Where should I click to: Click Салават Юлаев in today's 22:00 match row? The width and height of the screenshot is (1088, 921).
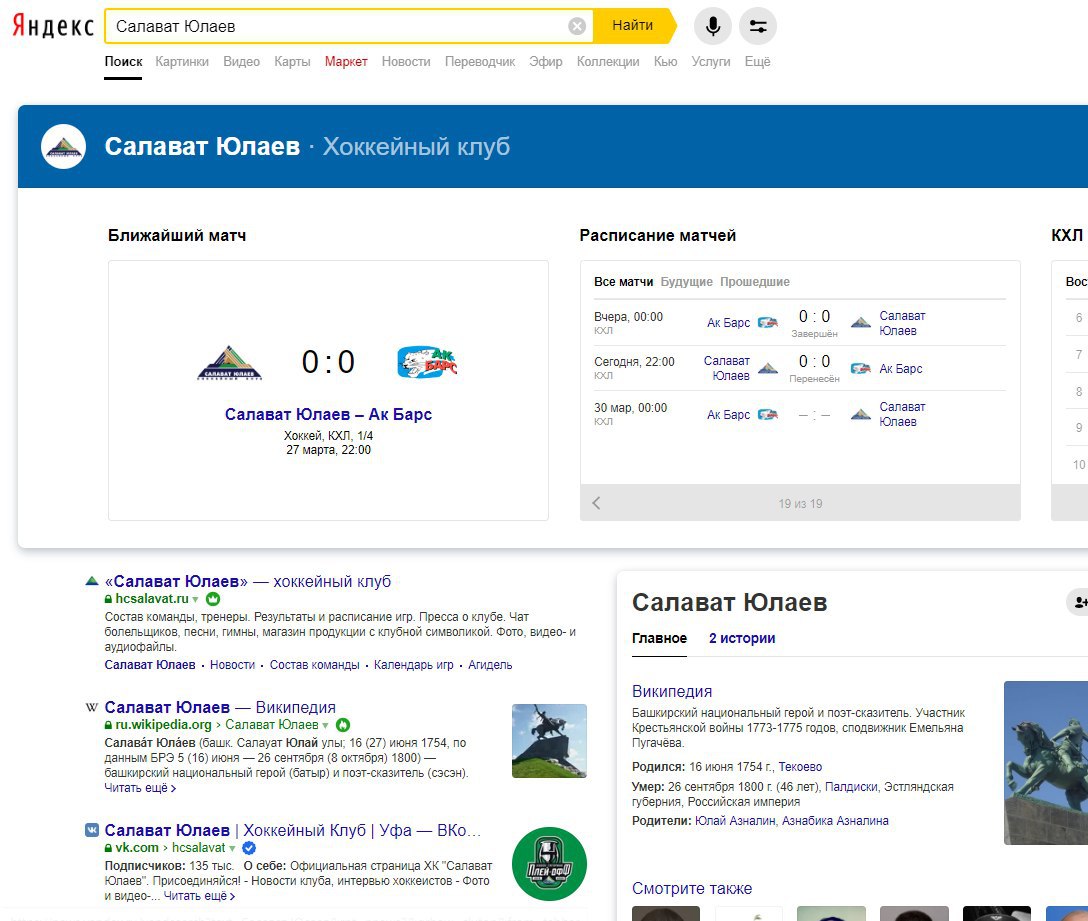(x=726, y=369)
